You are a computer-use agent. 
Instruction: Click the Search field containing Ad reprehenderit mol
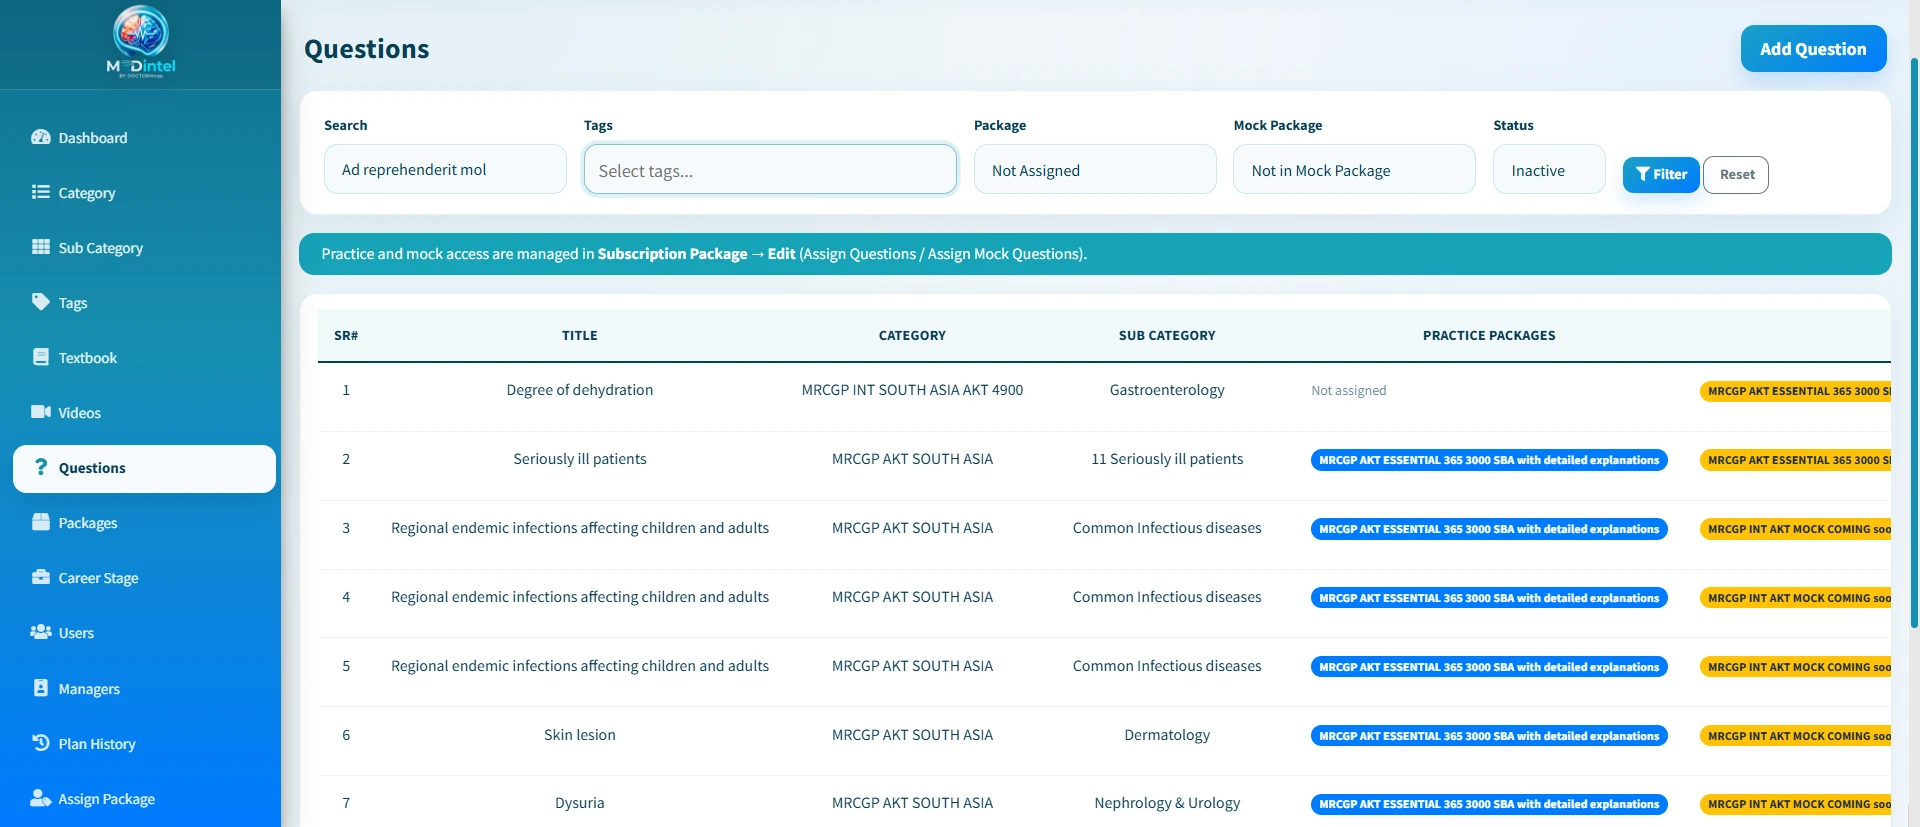pos(445,170)
